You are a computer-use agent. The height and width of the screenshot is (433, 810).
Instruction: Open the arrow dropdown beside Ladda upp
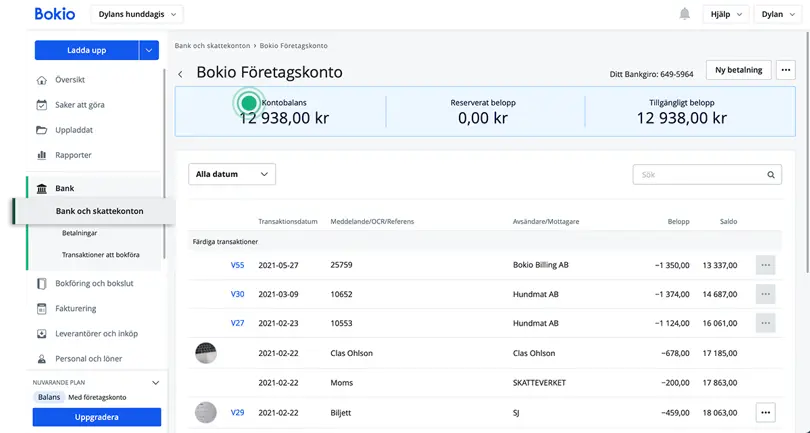(149, 50)
